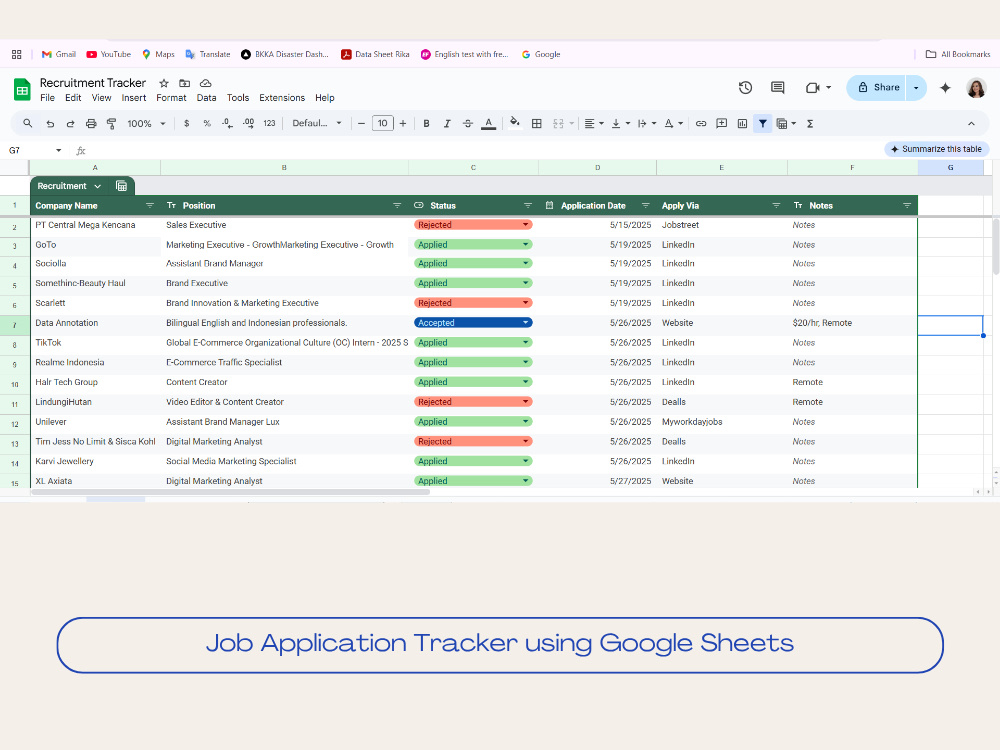Click the functions sigma icon
The height and width of the screenshot is (750, 1000).
(x=810, y=124)
